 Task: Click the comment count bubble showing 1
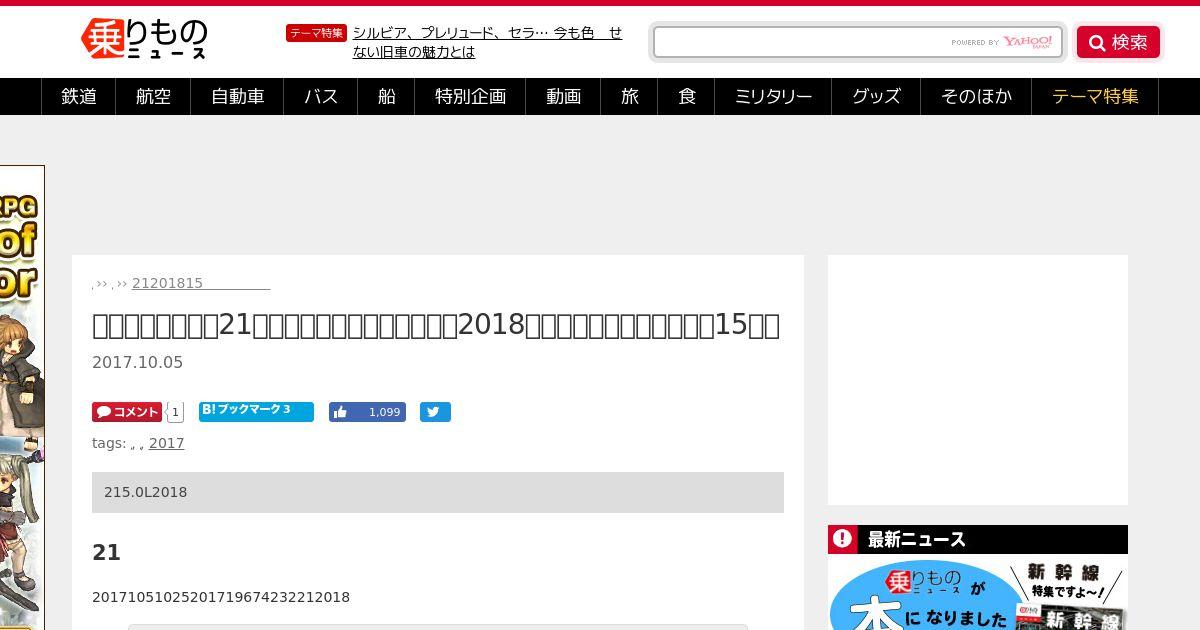[x=175, y=412]
